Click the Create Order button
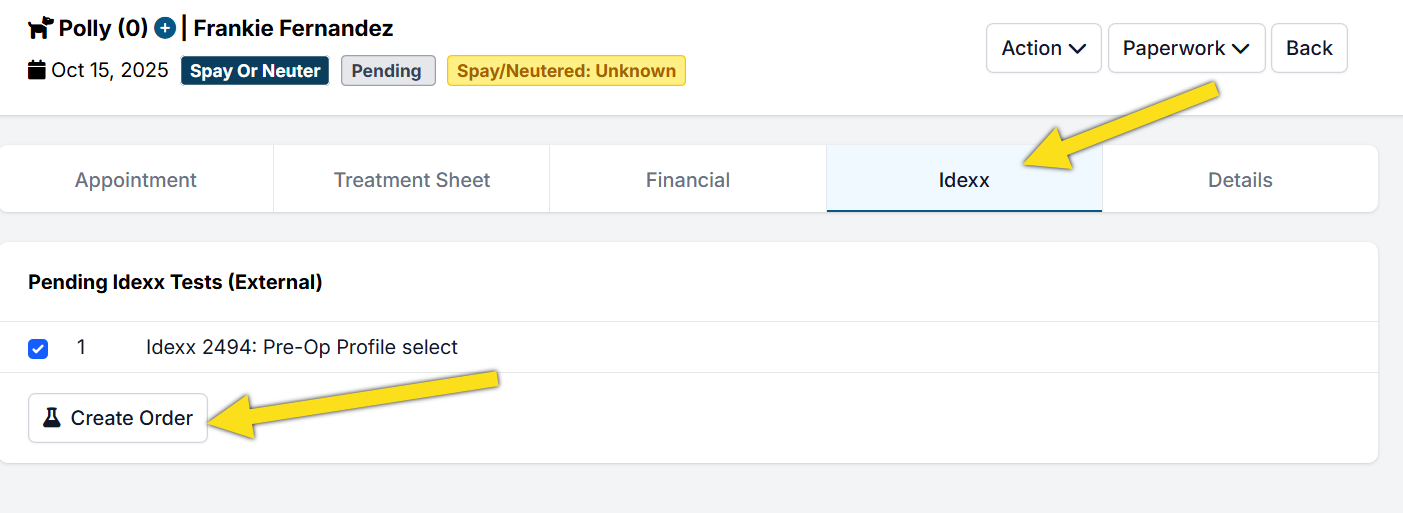 [x=118, y=418]
